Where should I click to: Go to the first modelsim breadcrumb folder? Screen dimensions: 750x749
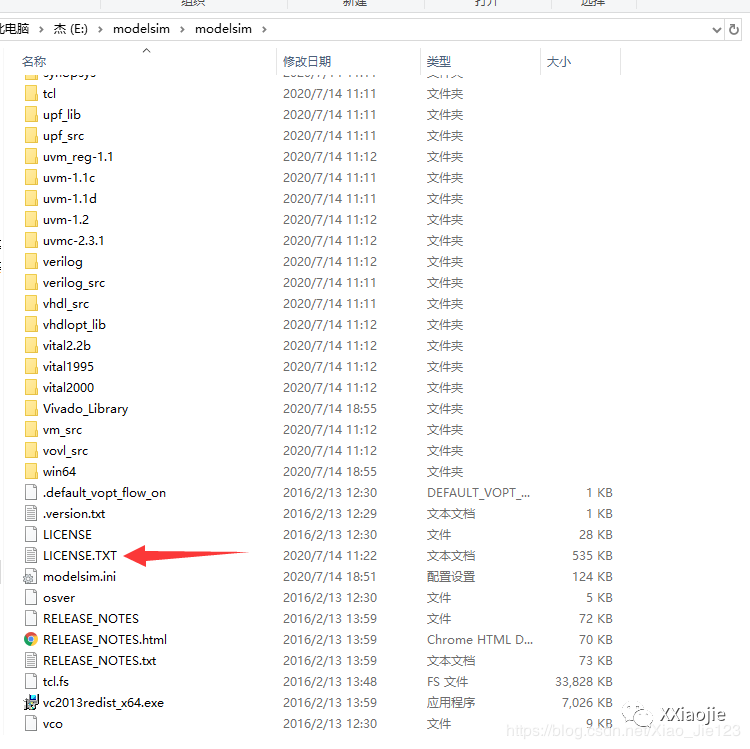(141, 29)
